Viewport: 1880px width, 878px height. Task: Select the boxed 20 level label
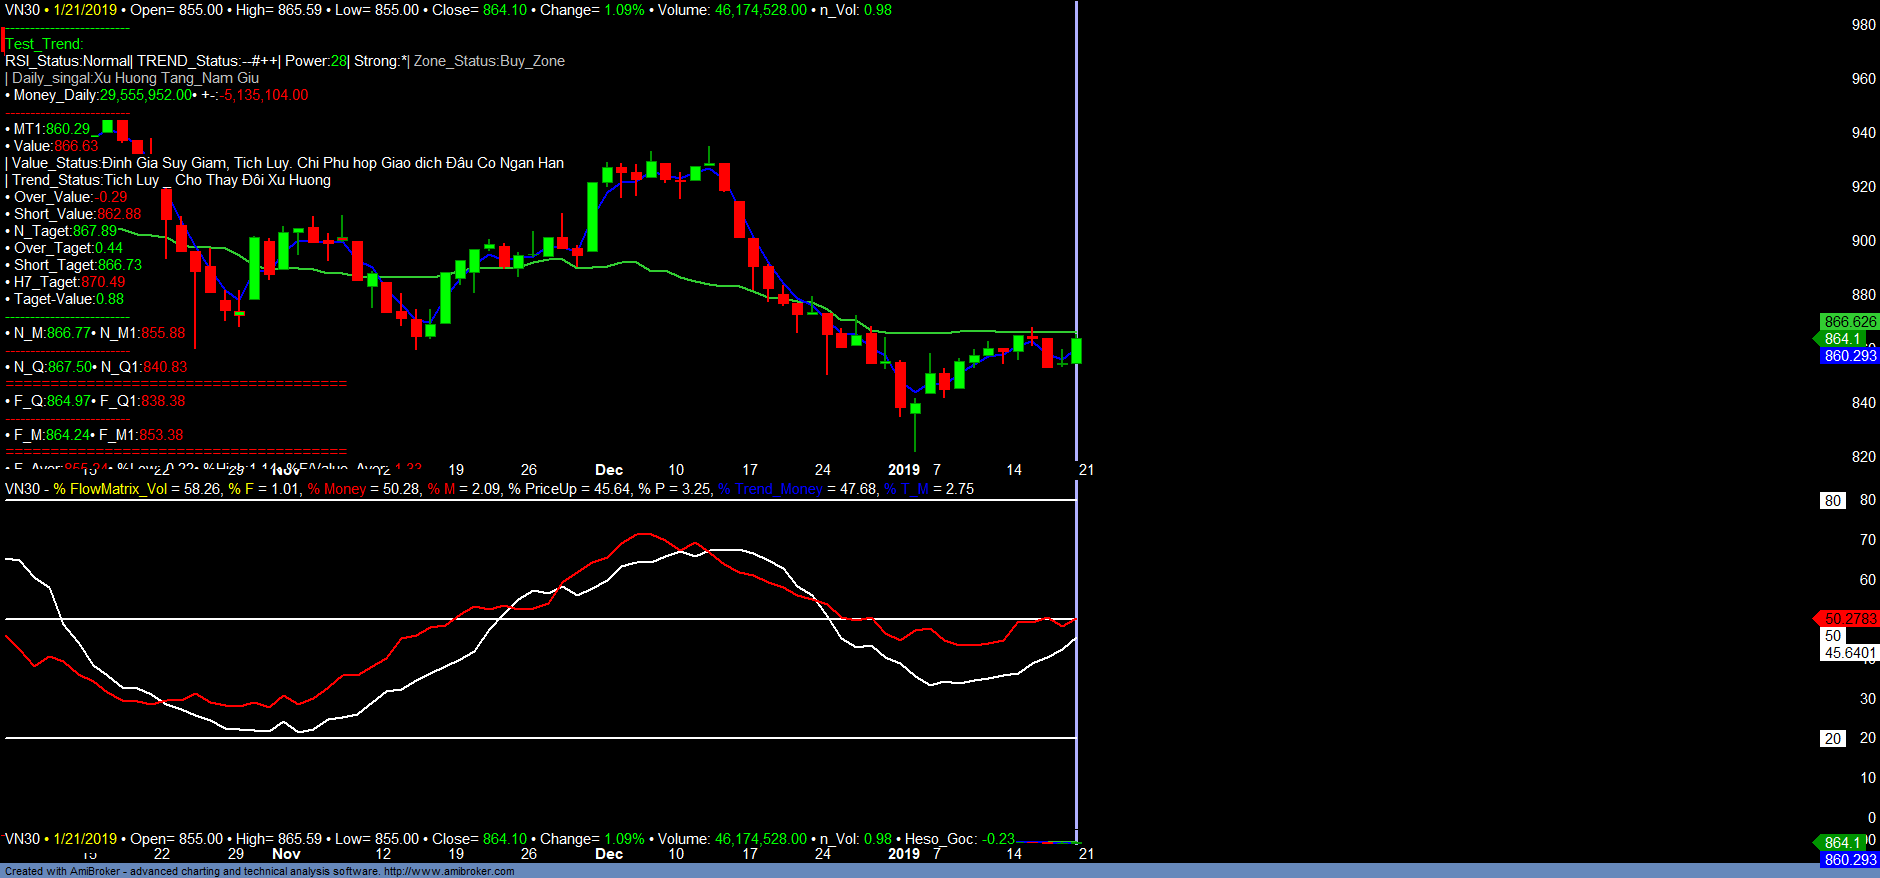(1832, 739)
